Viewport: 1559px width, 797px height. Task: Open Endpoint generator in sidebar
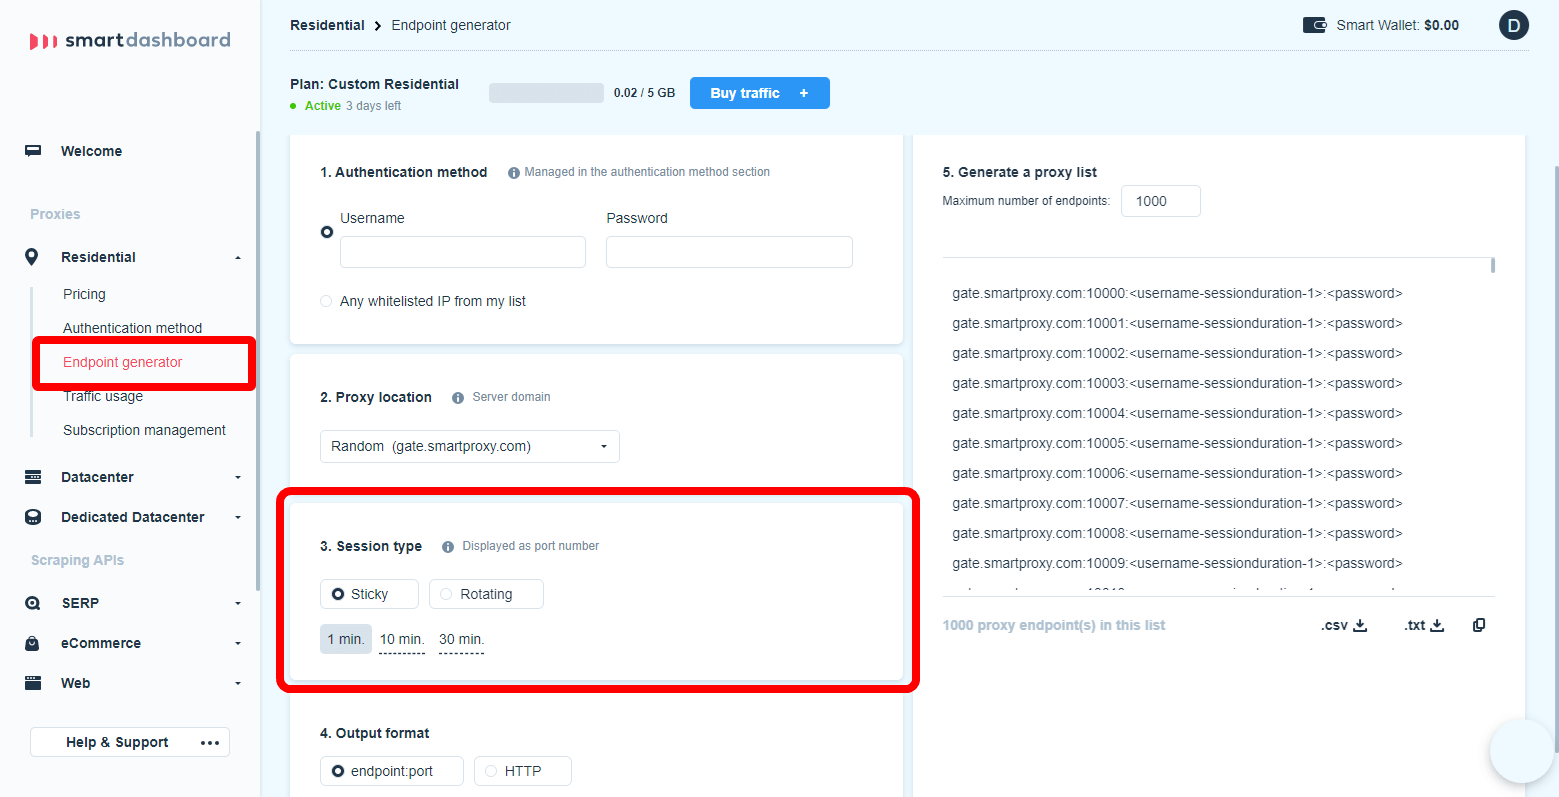[122, 362]
